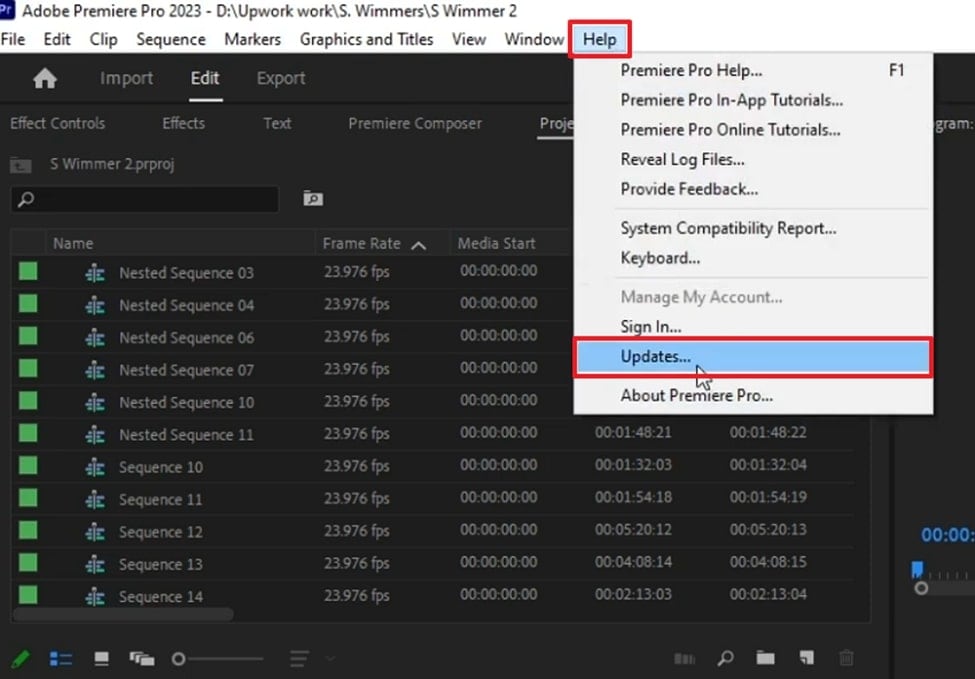975x679 pixels.
Task: Click sequence icon of Sequence 10
Action: click(95, 467)
